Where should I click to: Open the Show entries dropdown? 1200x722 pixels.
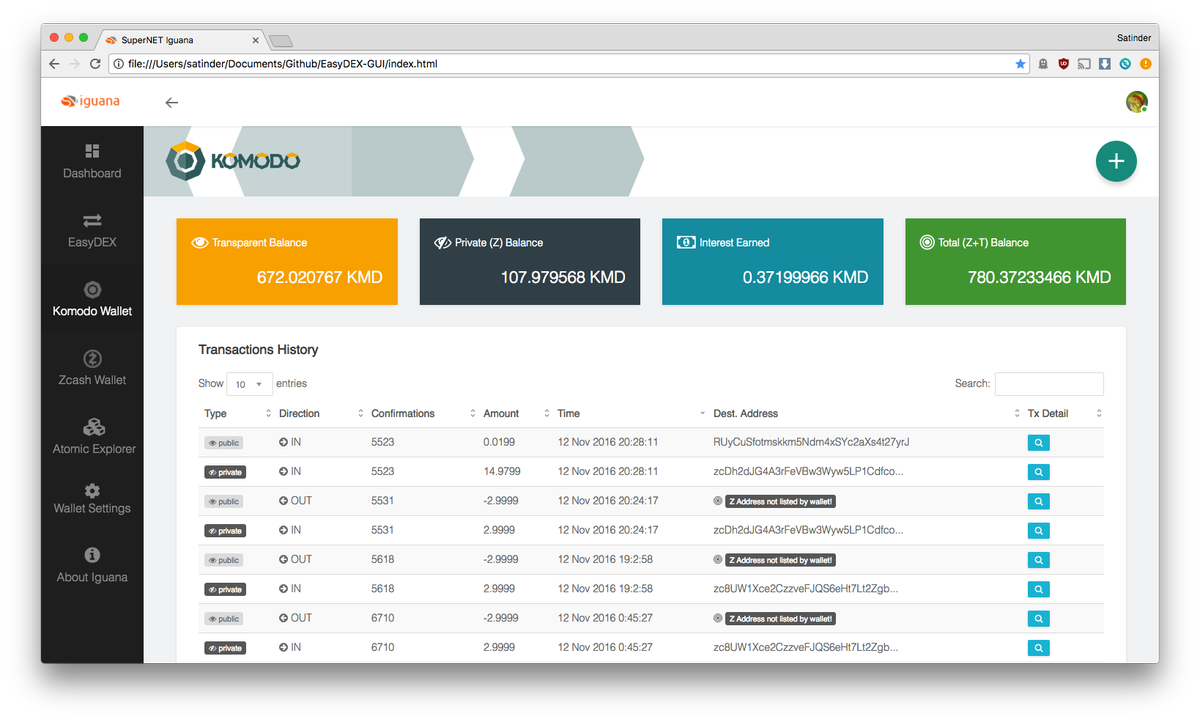pos(249,384)
